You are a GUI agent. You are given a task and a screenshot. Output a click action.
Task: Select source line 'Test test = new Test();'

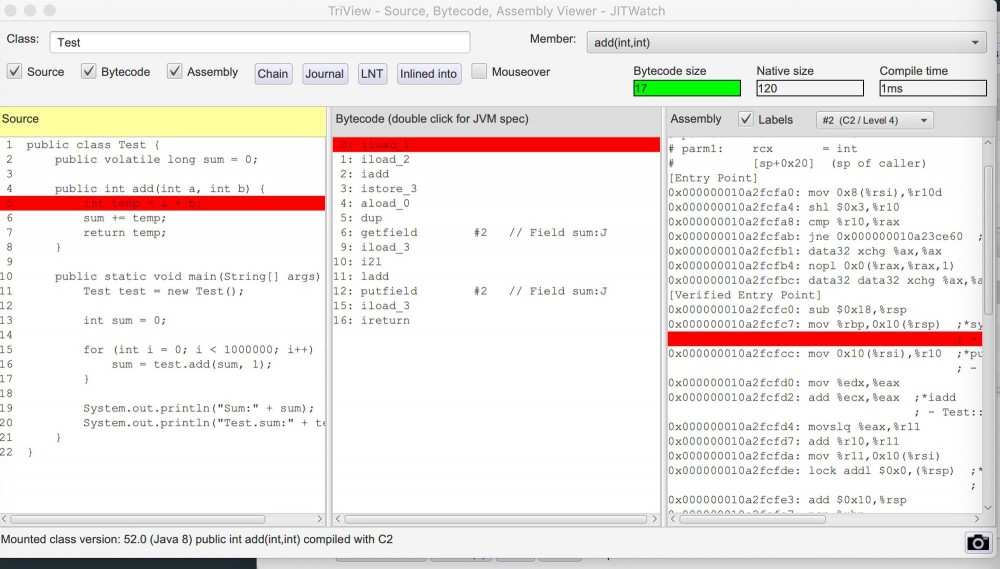163,292
